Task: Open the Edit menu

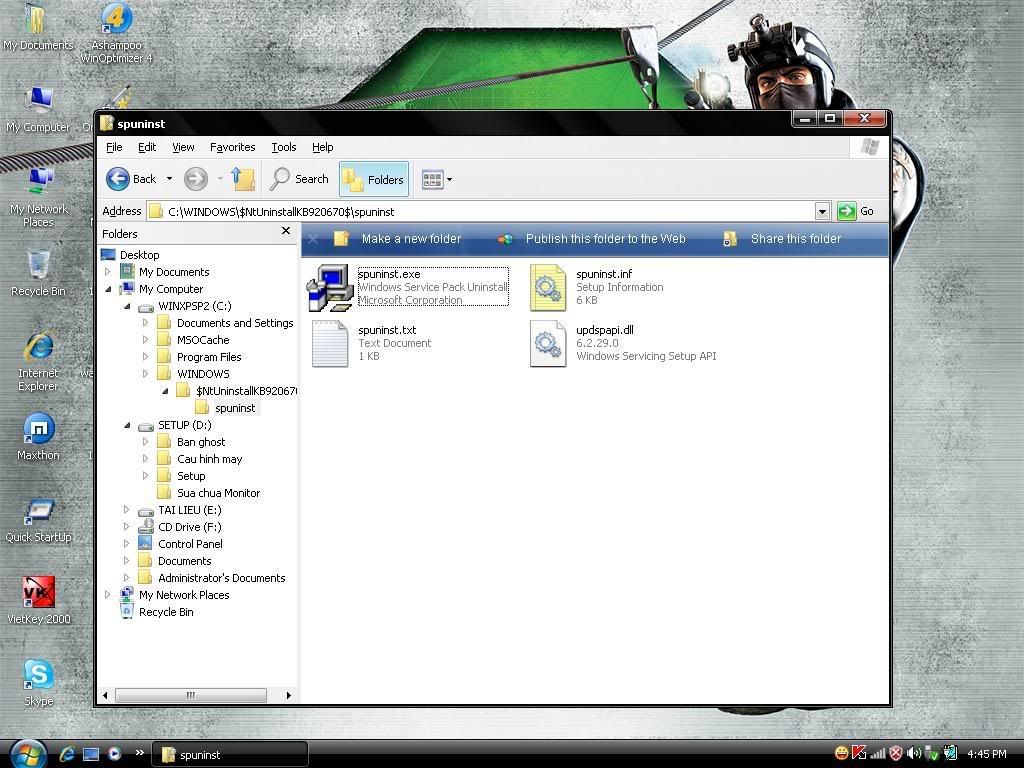Action: coord(147,148)
